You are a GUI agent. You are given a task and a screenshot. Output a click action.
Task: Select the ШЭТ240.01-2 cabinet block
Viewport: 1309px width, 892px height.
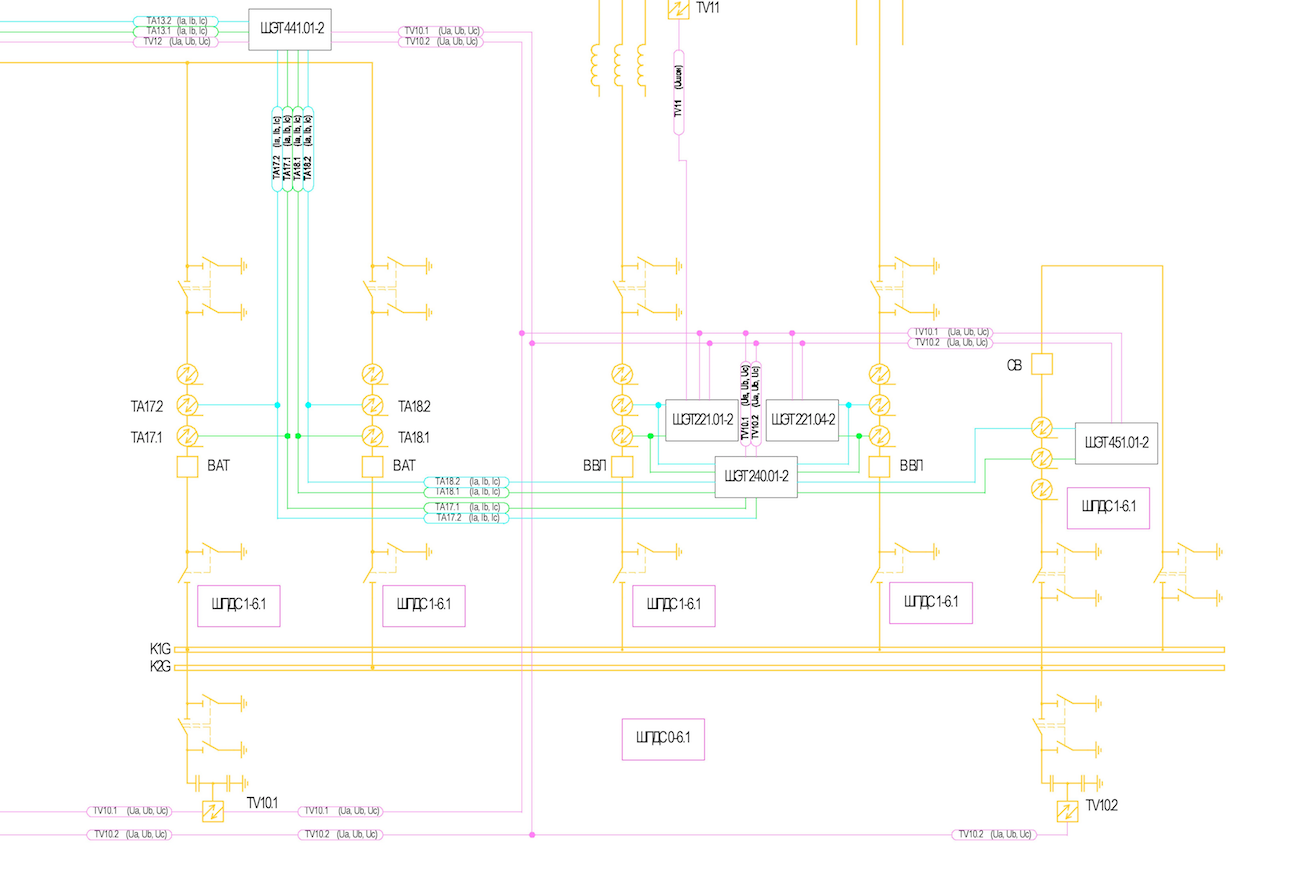(x=756, y=477)
